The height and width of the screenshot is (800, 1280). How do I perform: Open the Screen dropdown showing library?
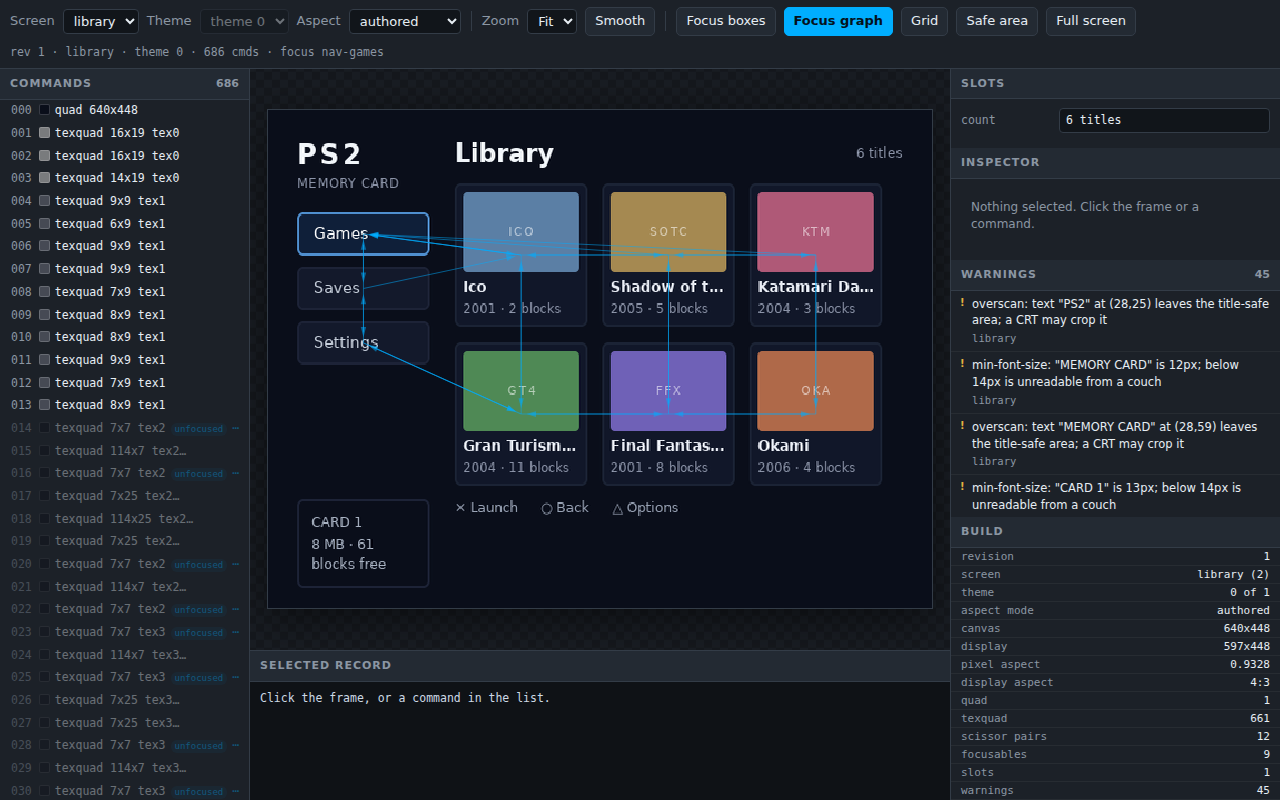click(101, 21)
